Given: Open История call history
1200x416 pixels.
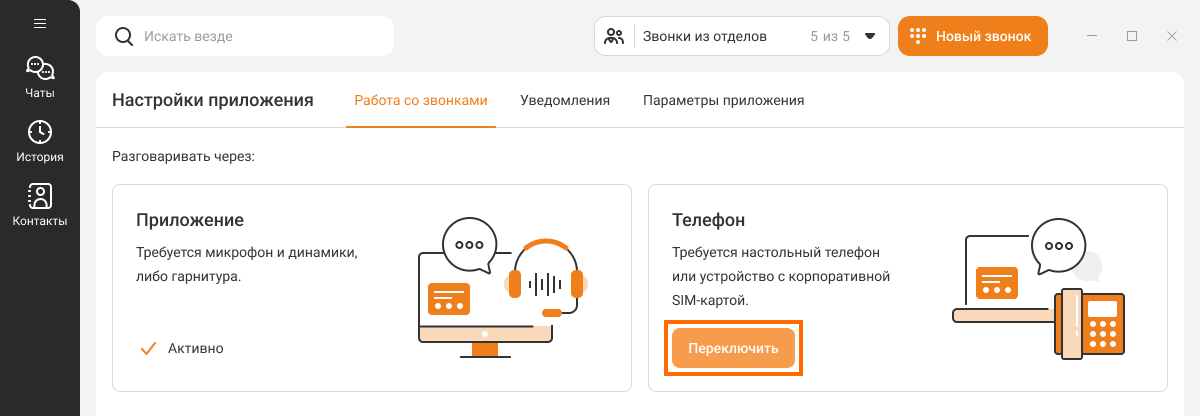Looking at the screenshot, I should (x=40, y=140).
